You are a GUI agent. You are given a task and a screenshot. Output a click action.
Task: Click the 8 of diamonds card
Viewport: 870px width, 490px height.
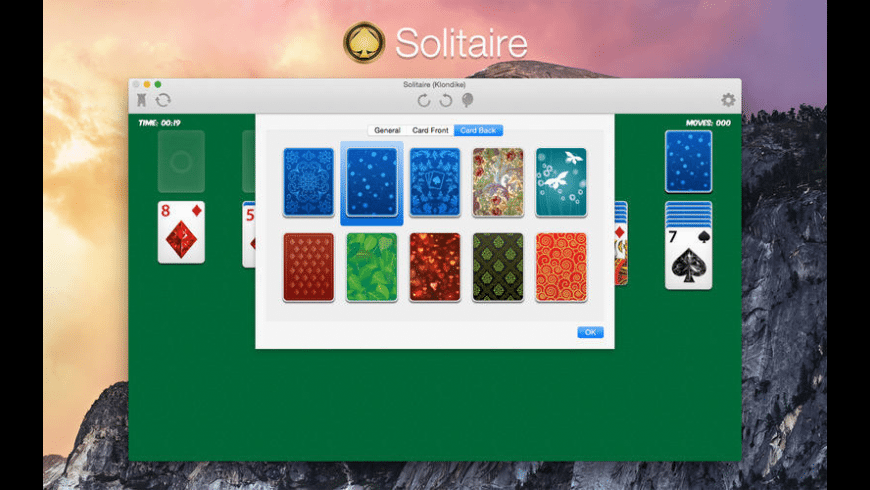point(181,232)
